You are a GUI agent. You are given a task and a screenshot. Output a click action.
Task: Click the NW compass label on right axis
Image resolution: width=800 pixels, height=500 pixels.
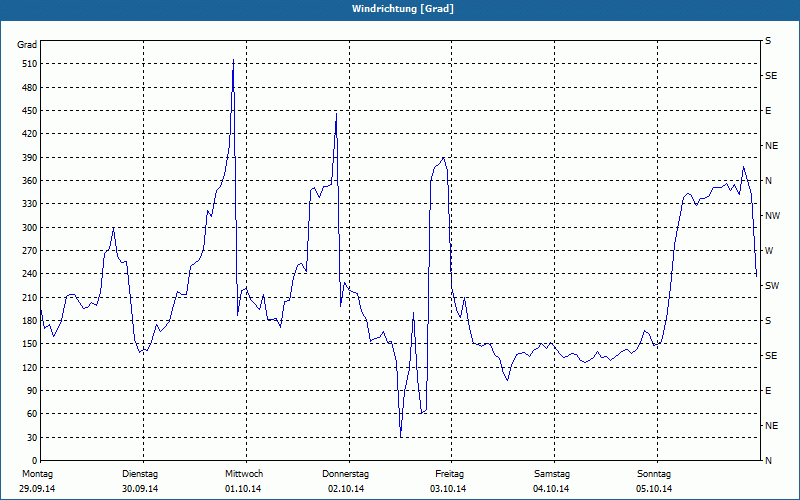coord(773,216)
